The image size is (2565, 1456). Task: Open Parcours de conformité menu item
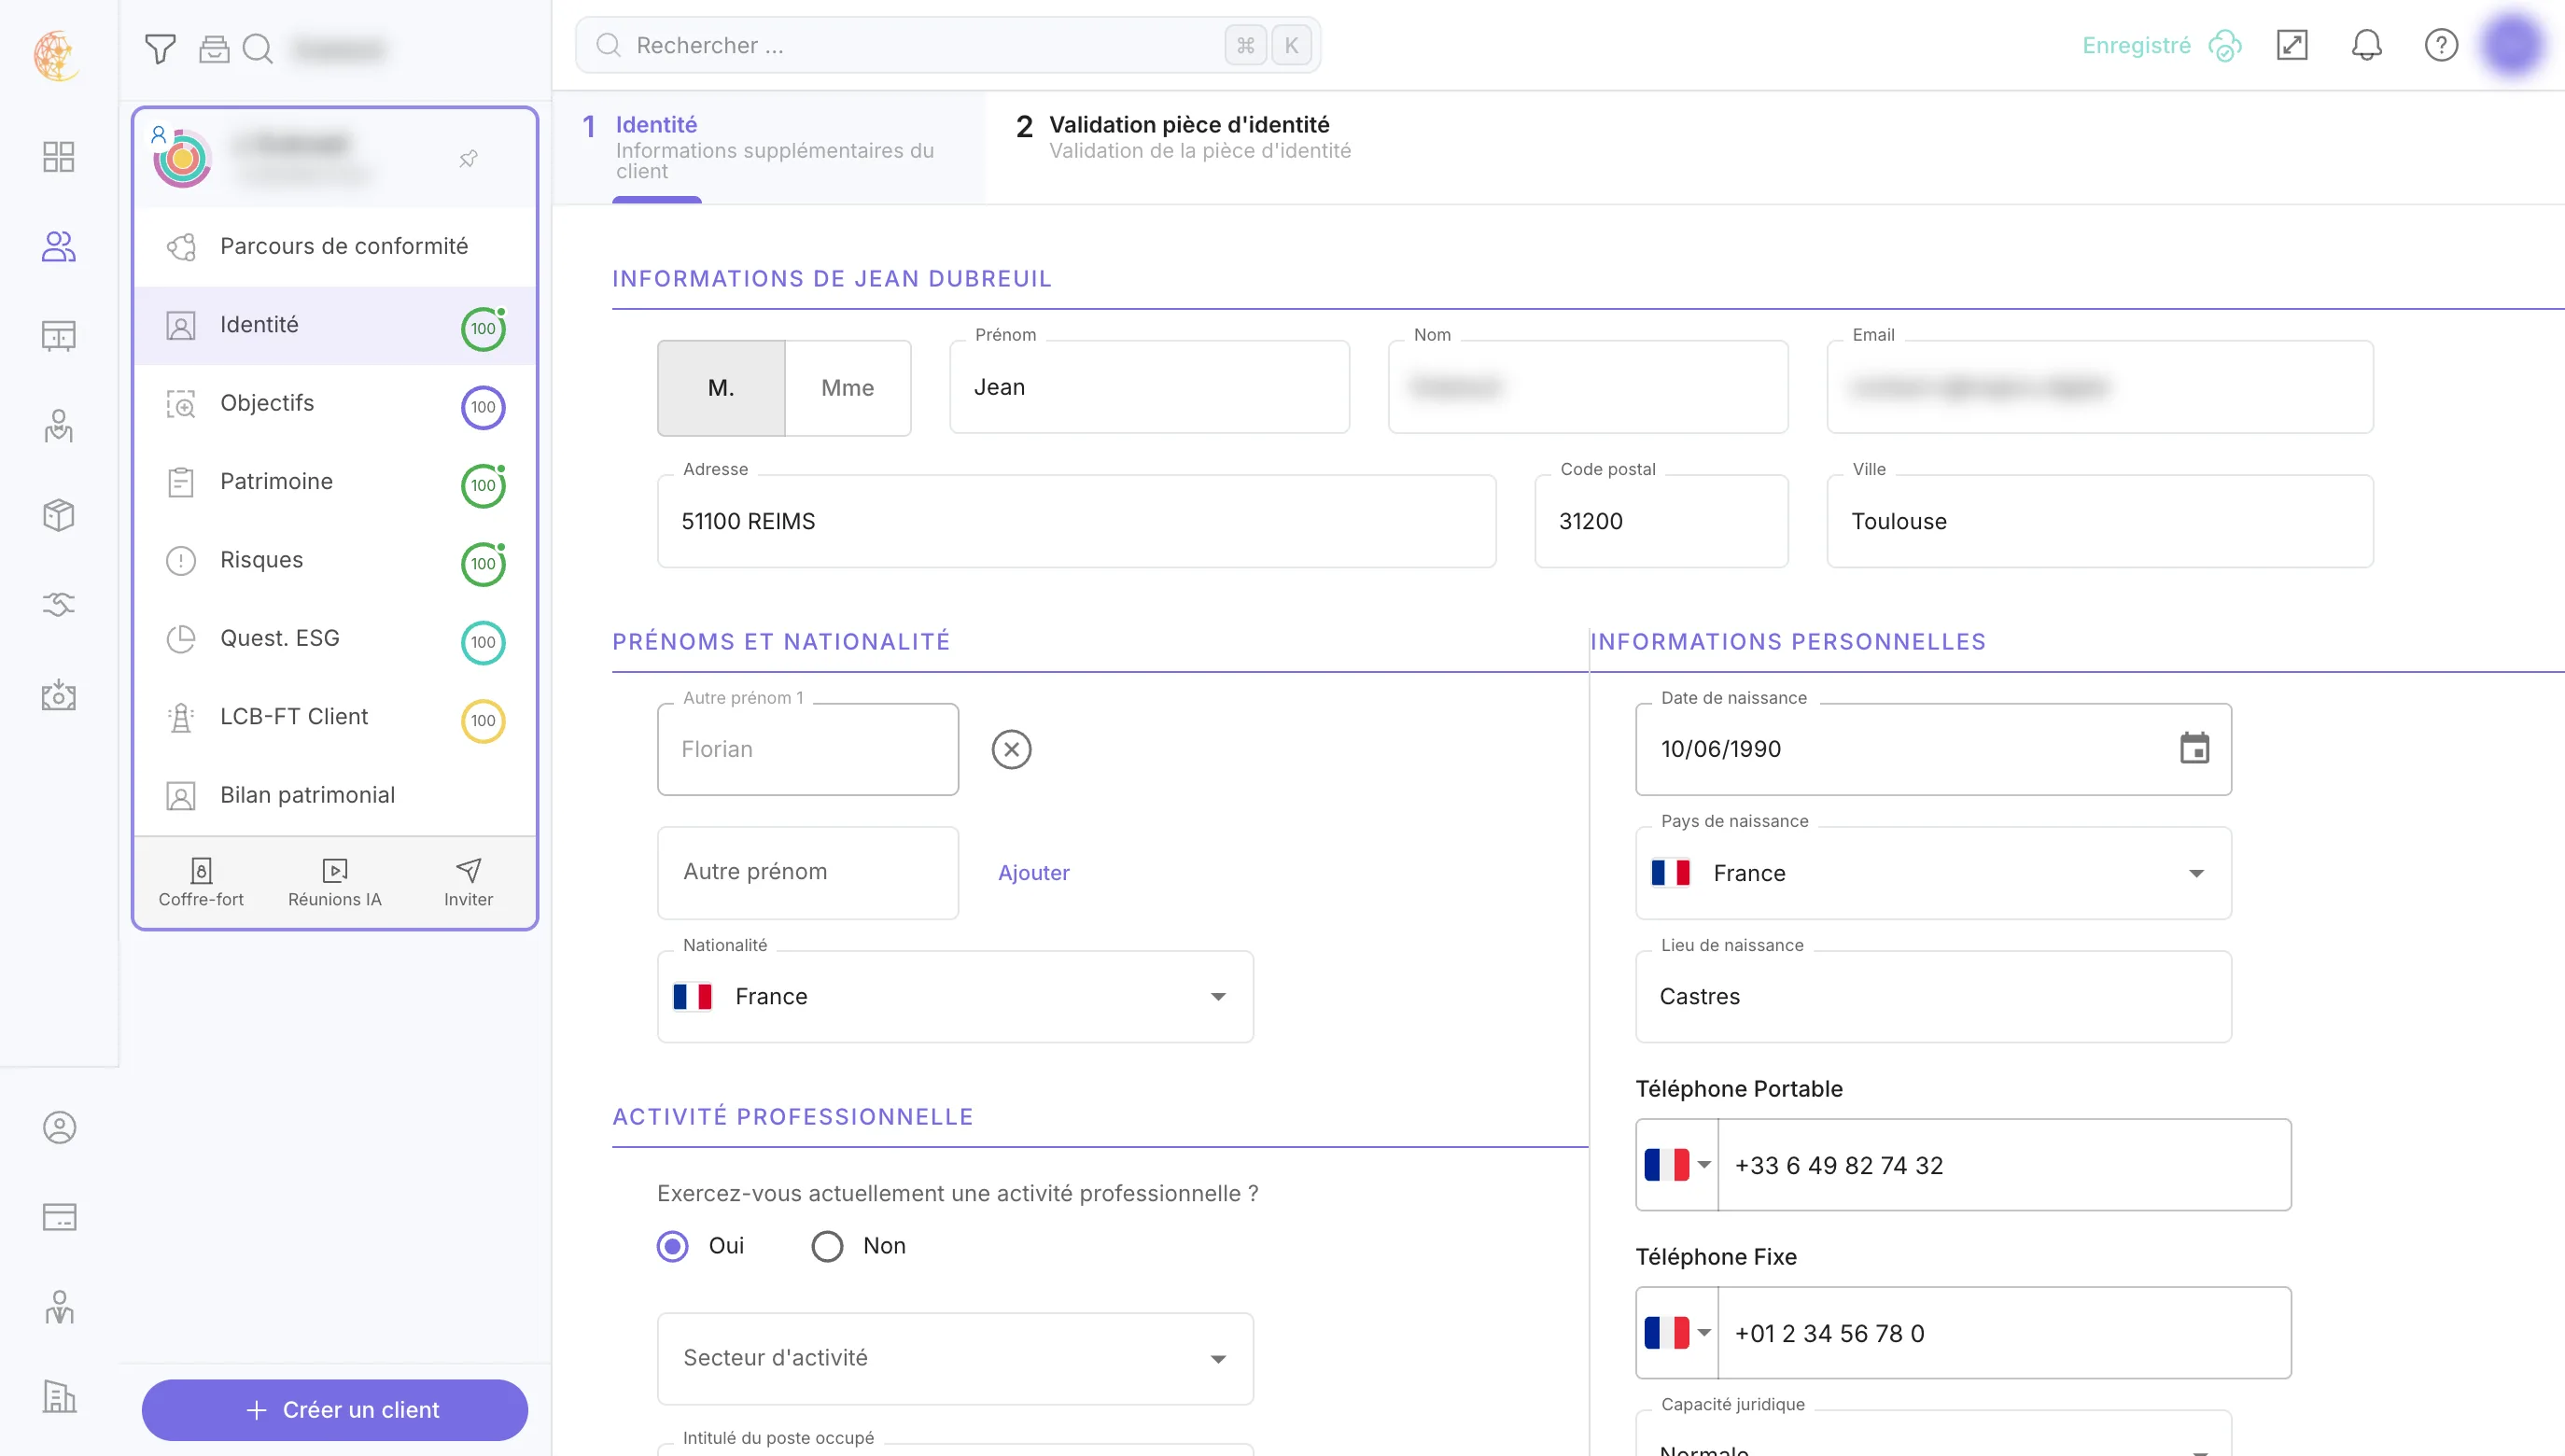click(x=335, y=247)
